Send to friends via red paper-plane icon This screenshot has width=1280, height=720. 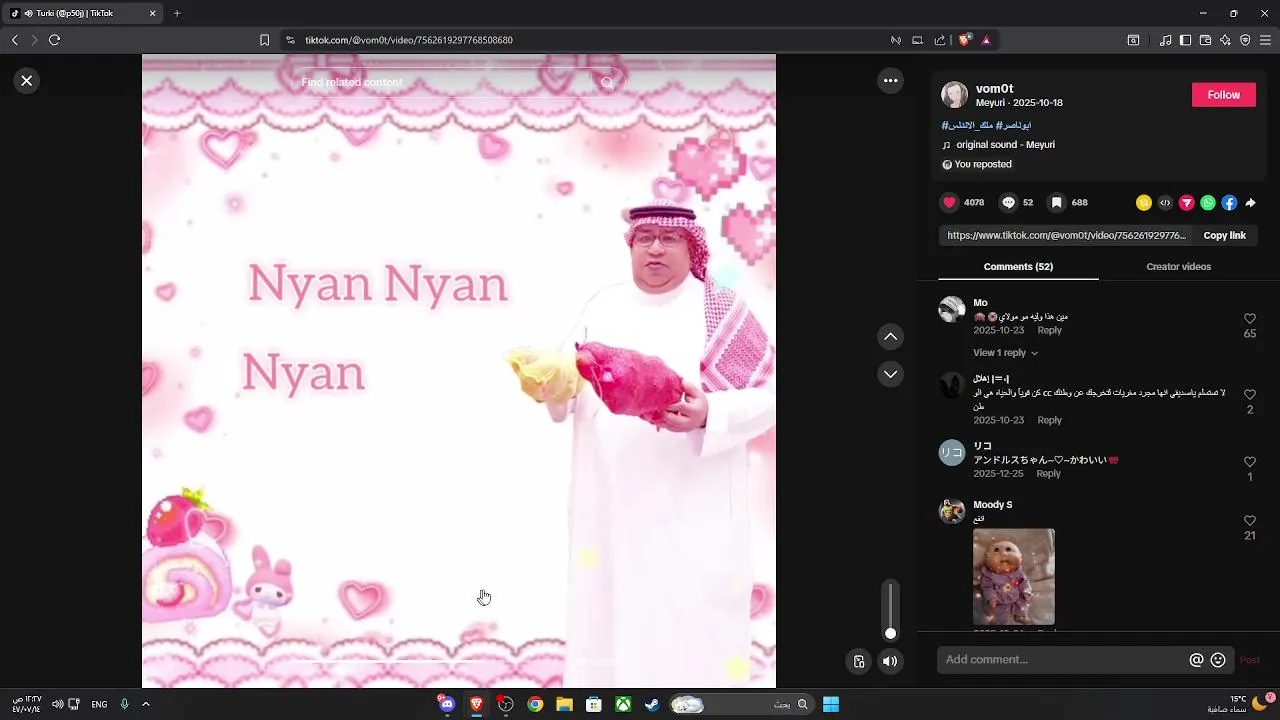1187,203
